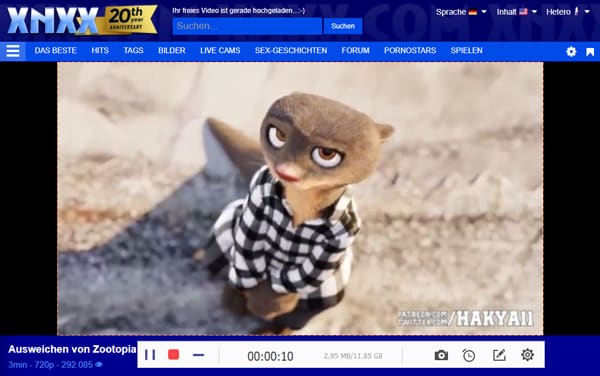Viewport: 600px width, 376px height.
Task: Click the video title Ausweichen von Zootopia
Action: 72,349
